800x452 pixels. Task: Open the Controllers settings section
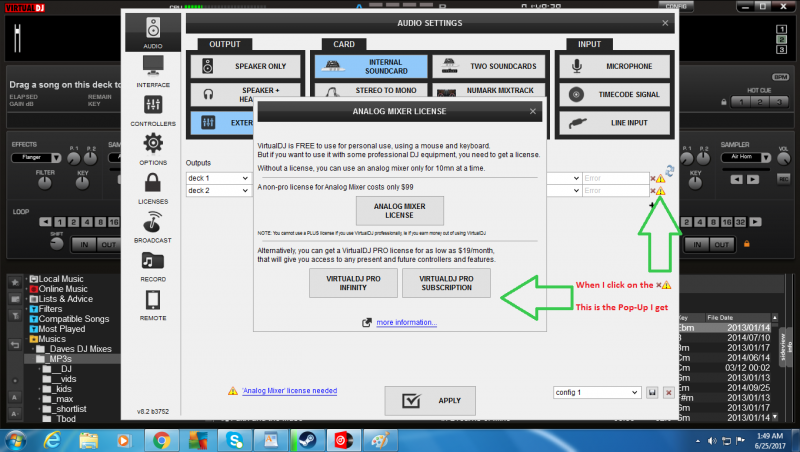click(153, 111)
